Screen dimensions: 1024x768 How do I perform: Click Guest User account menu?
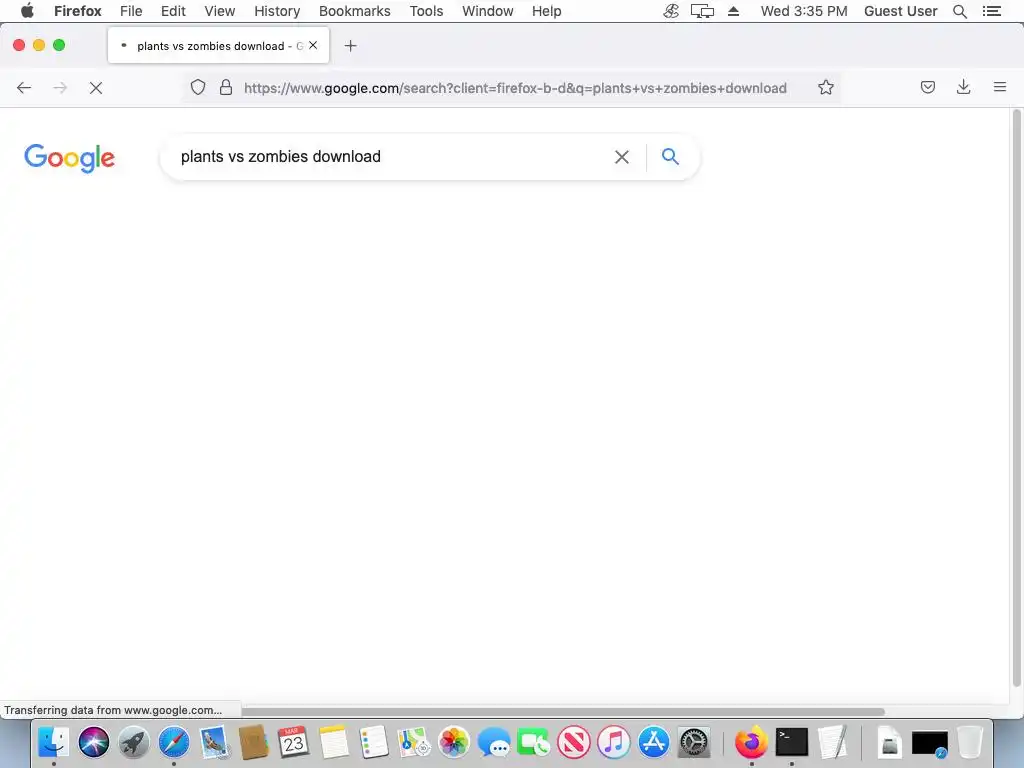(900, 11)
